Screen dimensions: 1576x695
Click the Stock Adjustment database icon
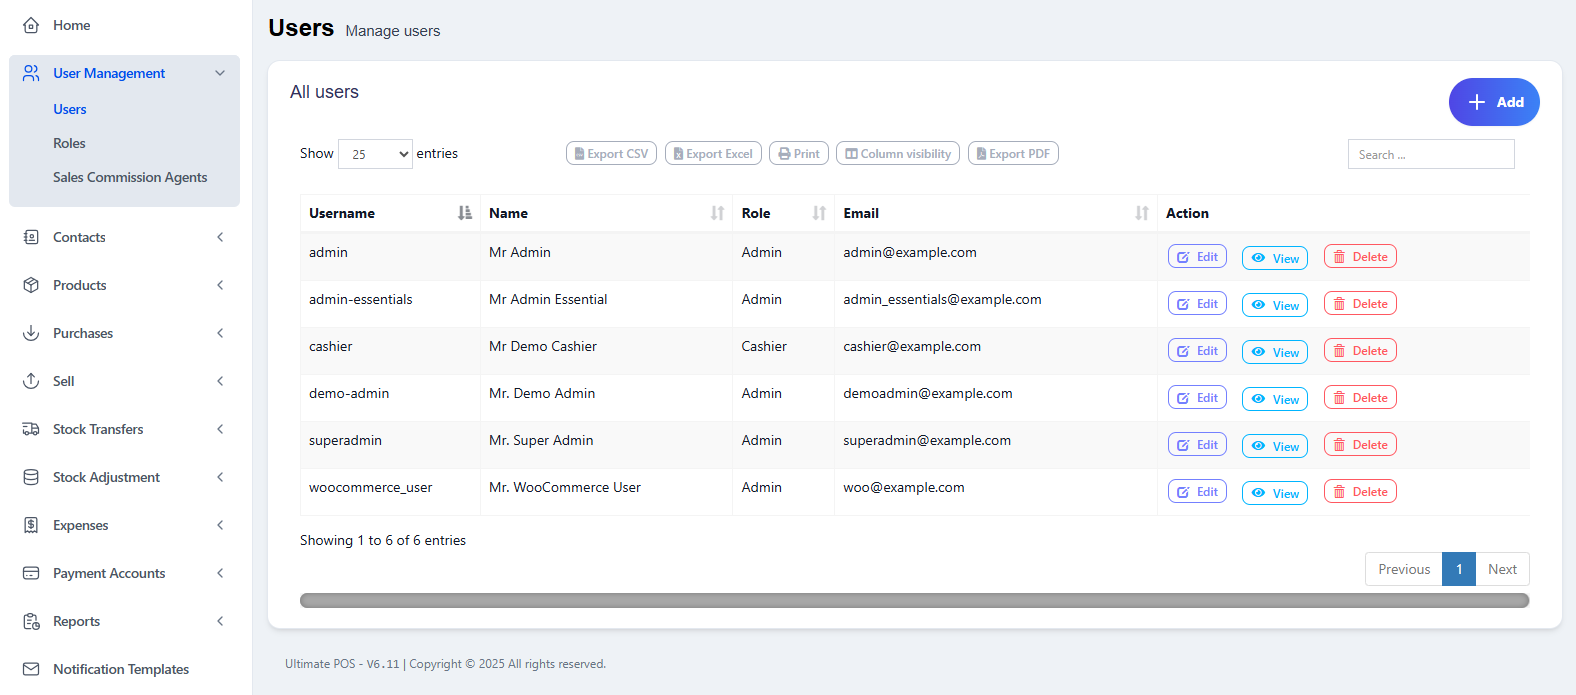31,477
